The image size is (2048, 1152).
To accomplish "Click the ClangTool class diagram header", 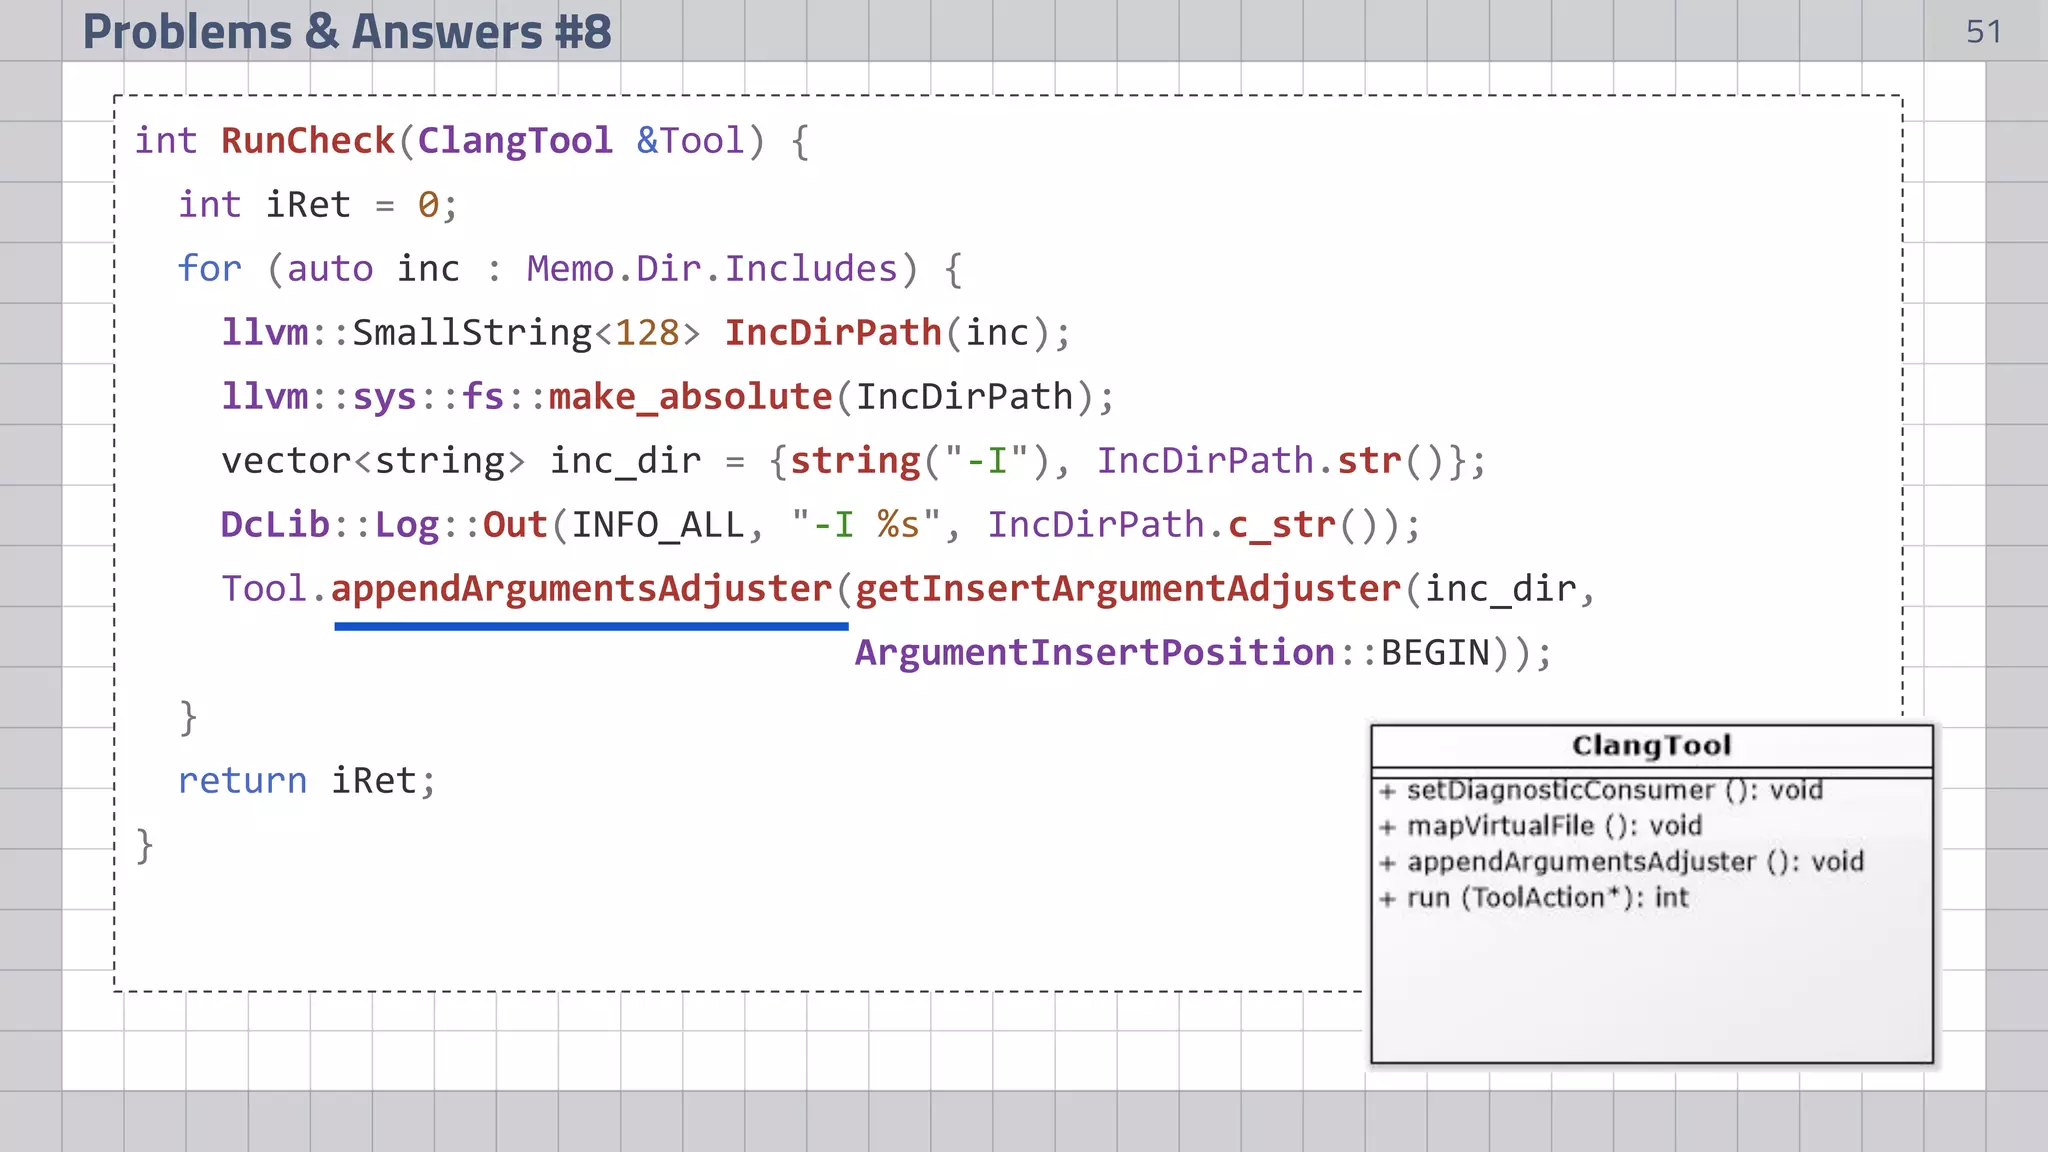I will [x=1651, y=746].
